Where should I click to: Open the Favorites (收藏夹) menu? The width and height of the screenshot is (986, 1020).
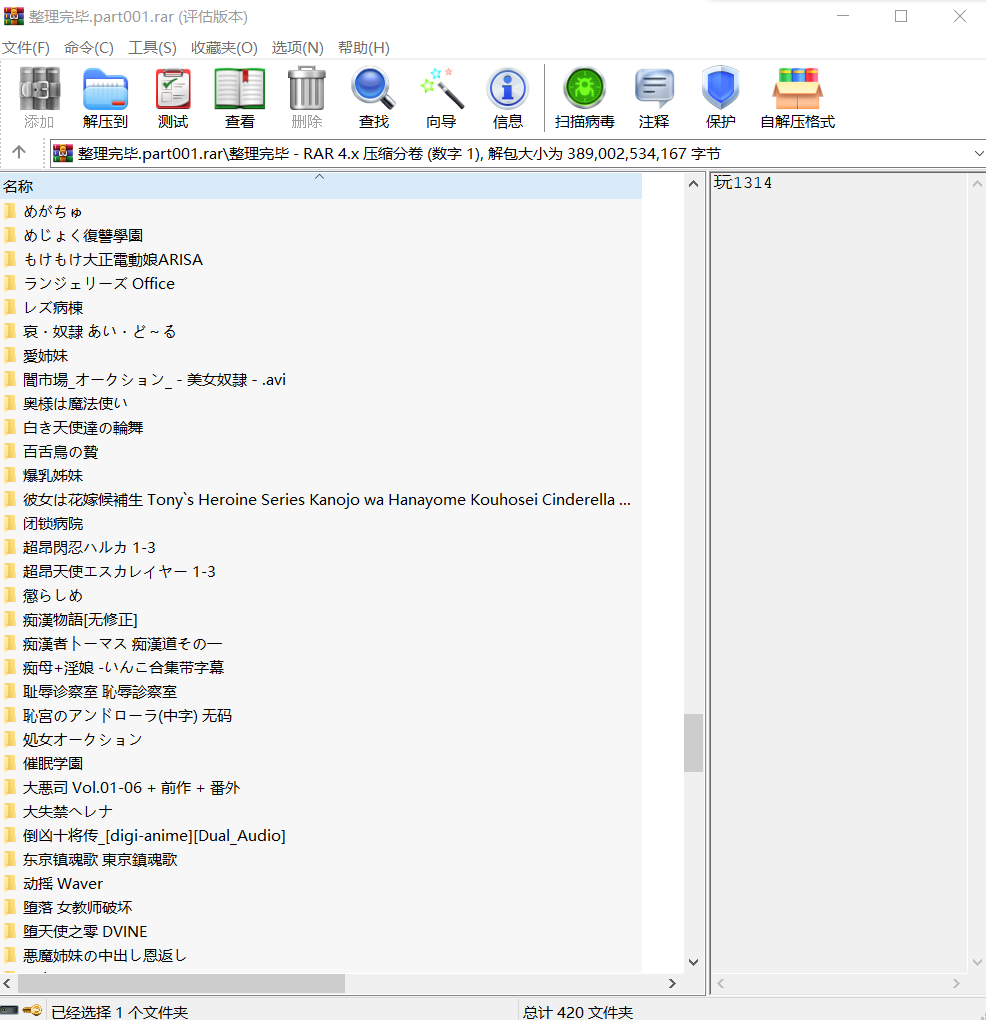[x=224, y=47]
